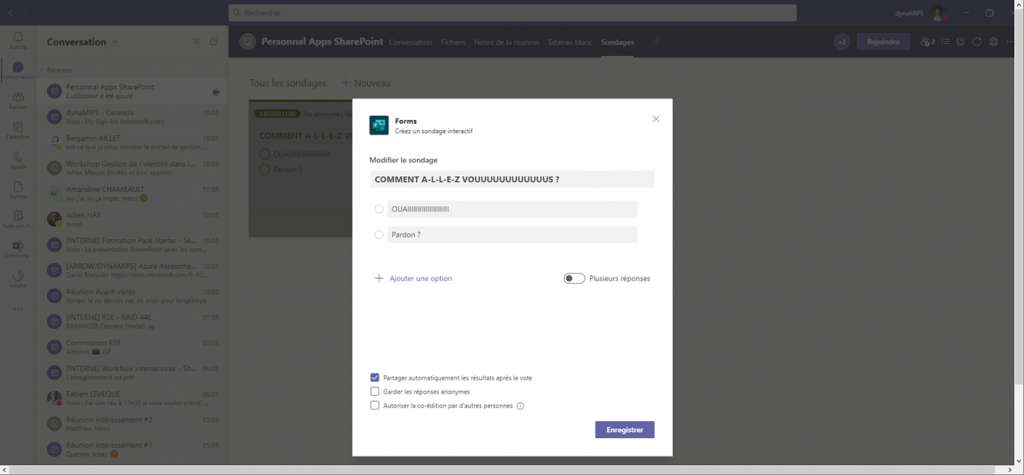Open the Appels phone icon

[x=18, y=157]
